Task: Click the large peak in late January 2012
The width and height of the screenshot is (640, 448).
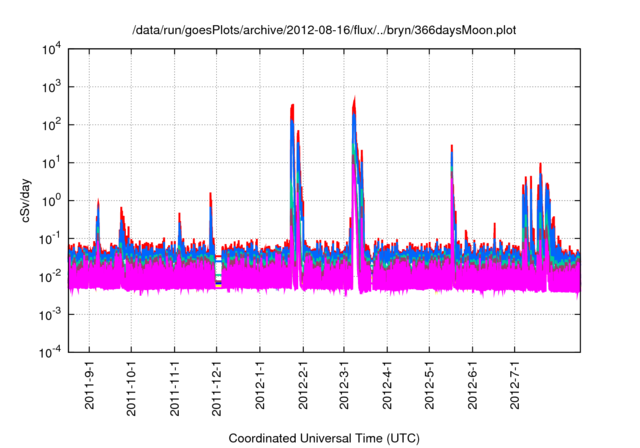Action: [292, 108]
